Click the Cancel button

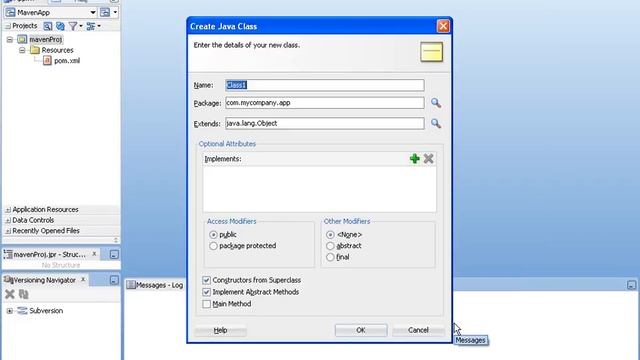[x=418, y=330]
